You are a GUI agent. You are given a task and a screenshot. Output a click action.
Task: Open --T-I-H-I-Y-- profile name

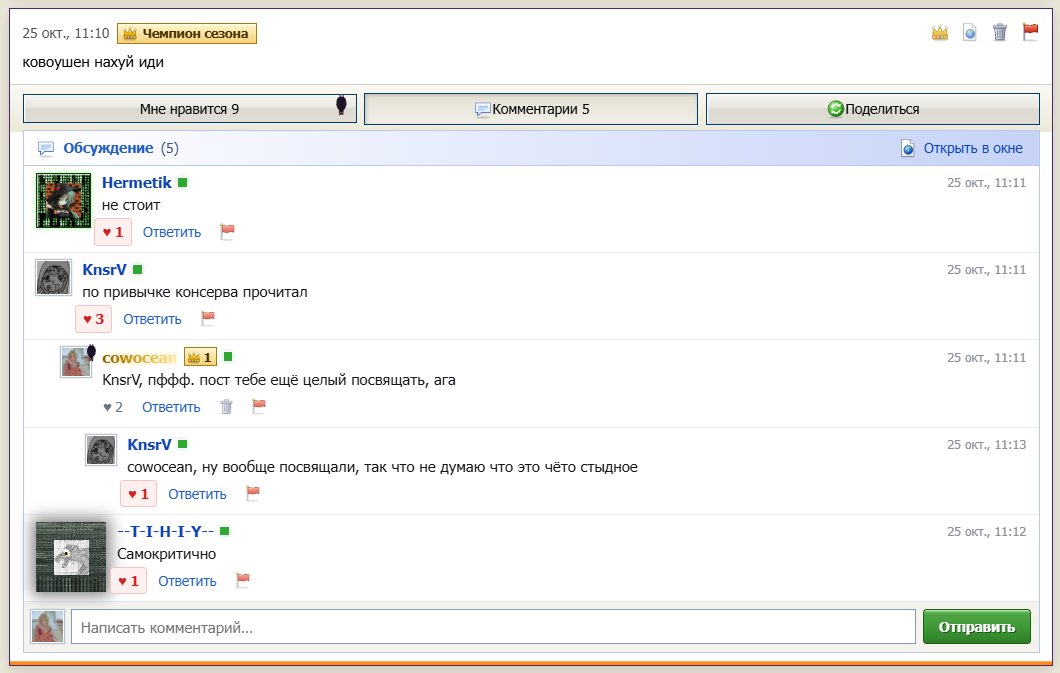point(166,532)
